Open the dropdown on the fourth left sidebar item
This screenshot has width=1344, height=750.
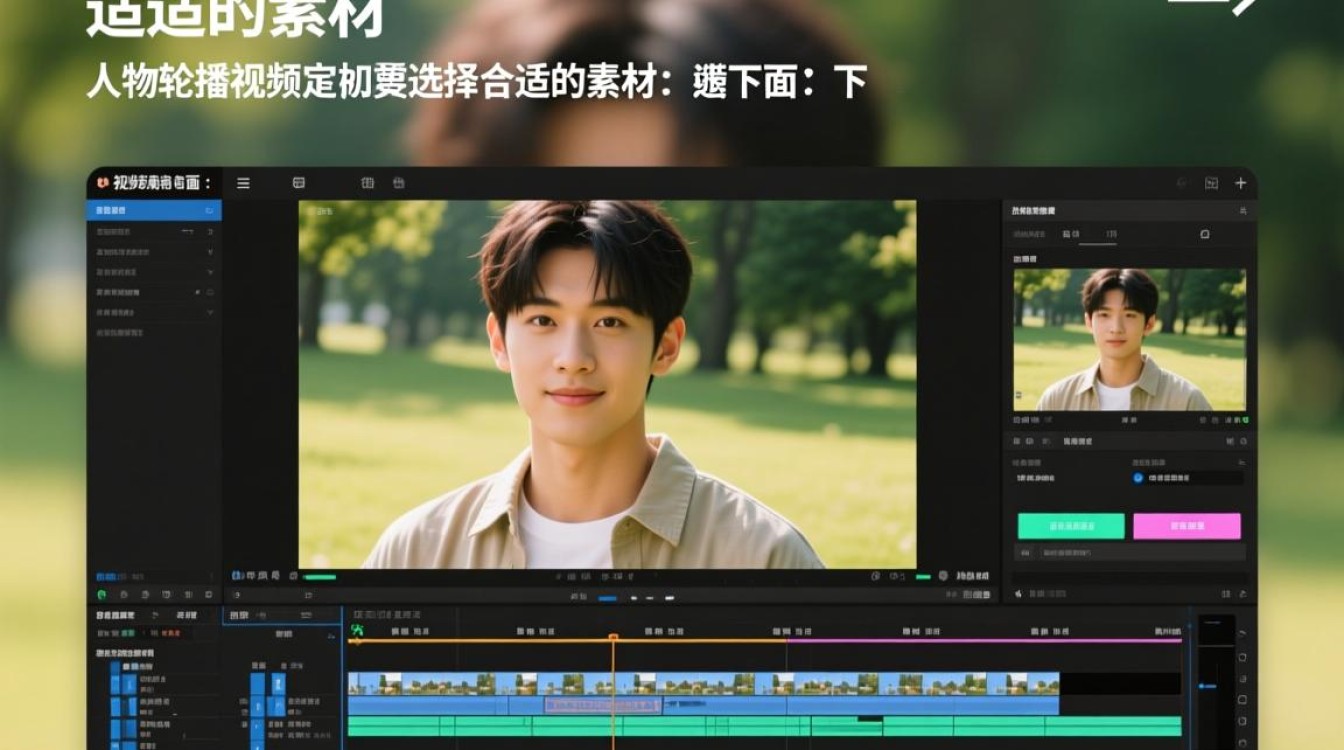pyautogui.click(x=209, y=272)
